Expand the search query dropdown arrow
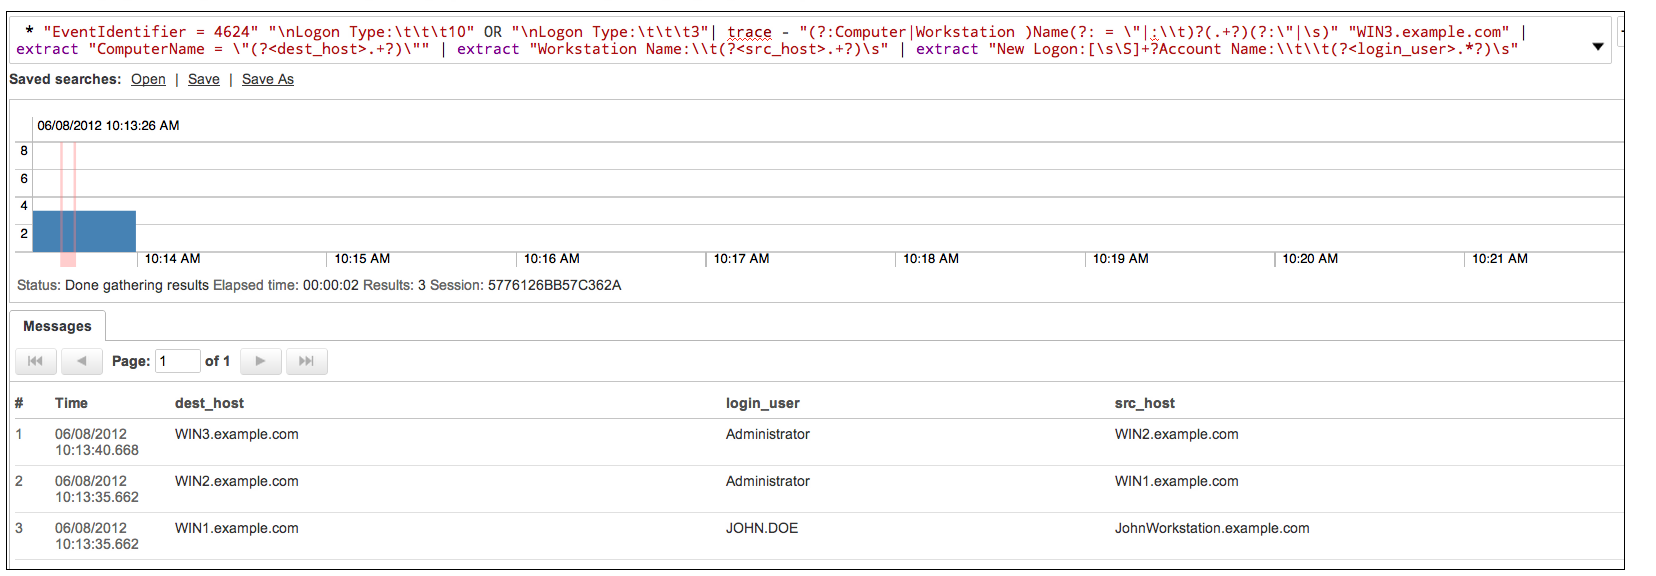 tap(1597, 47)
